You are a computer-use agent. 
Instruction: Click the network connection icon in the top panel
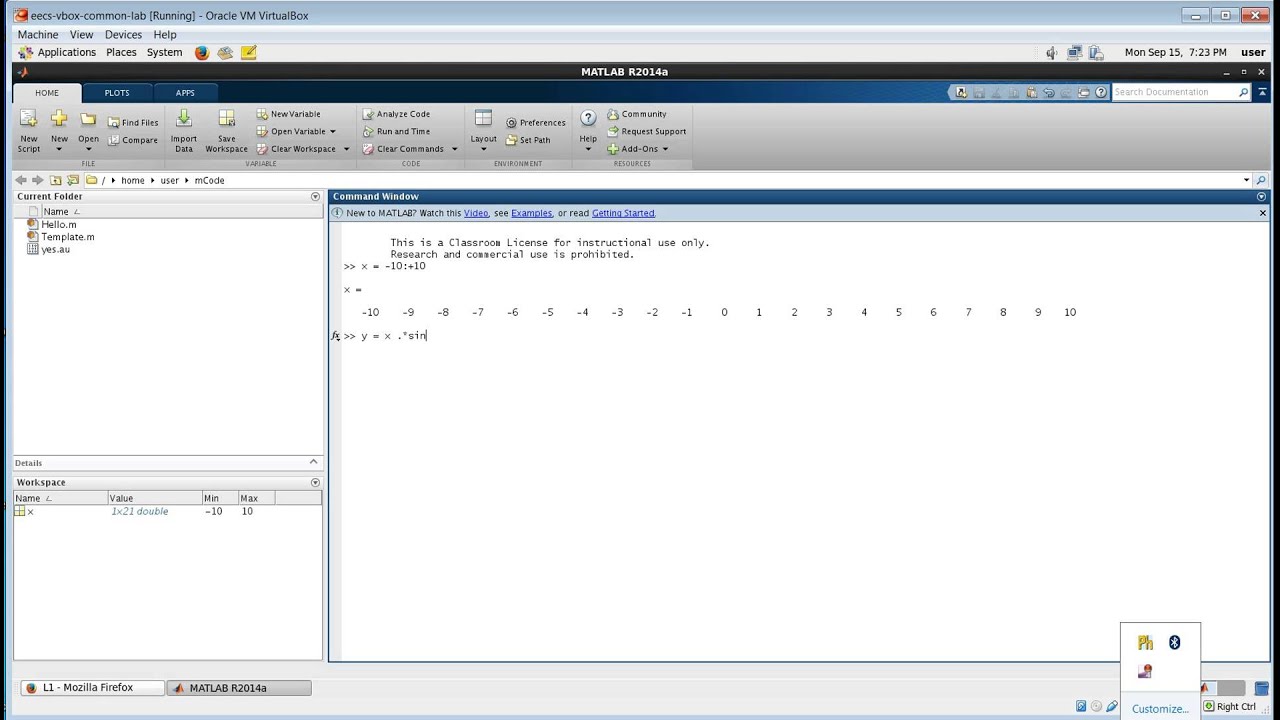(x=1075, y=53)
